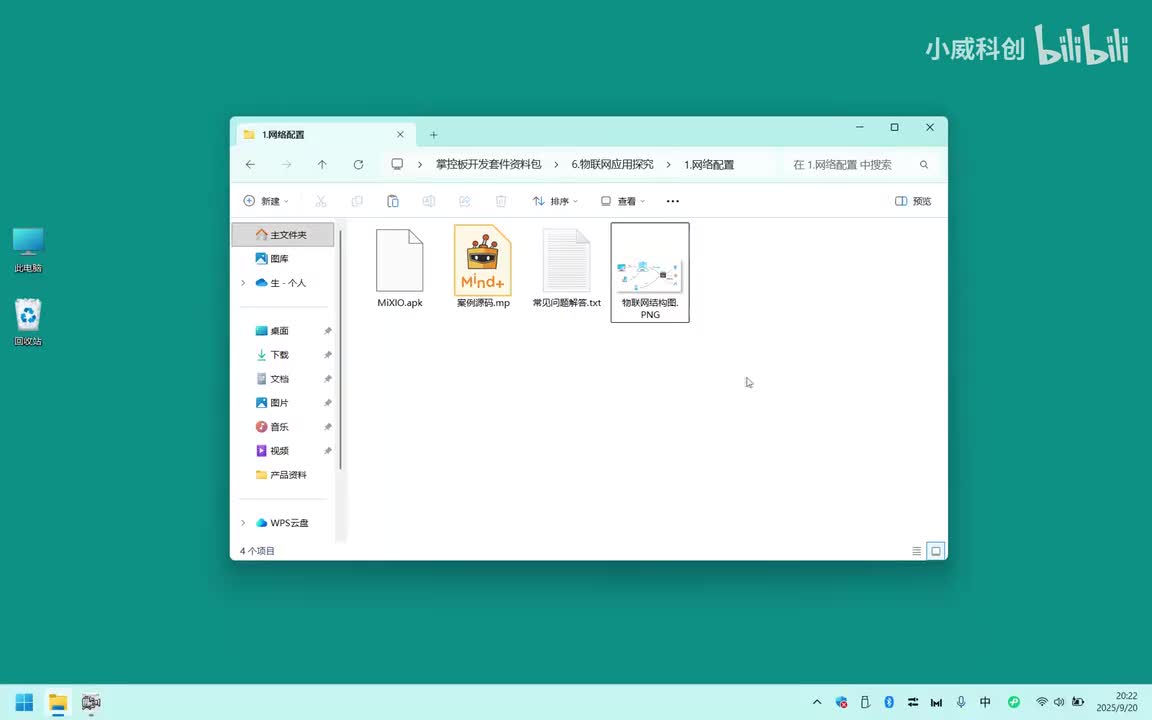Click the search magnifier icon
This screenshot has height=720, width=1152.
tap(924, 165)
